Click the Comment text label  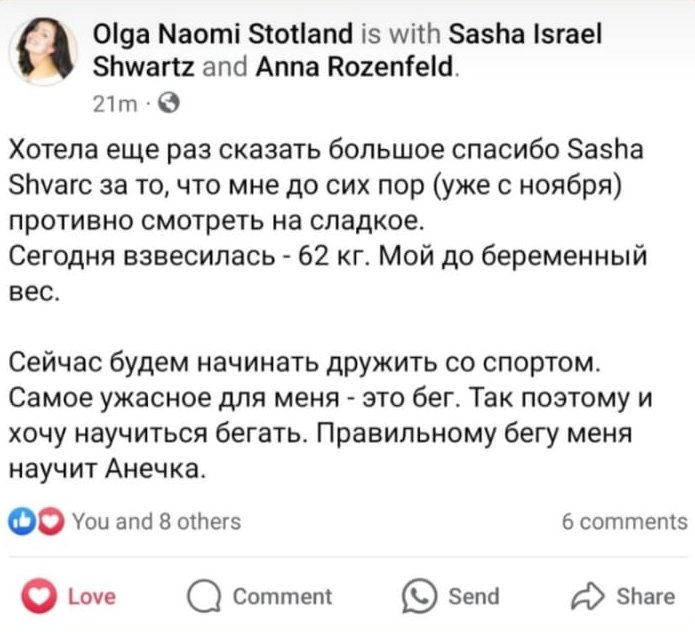[x=281, y=597]
